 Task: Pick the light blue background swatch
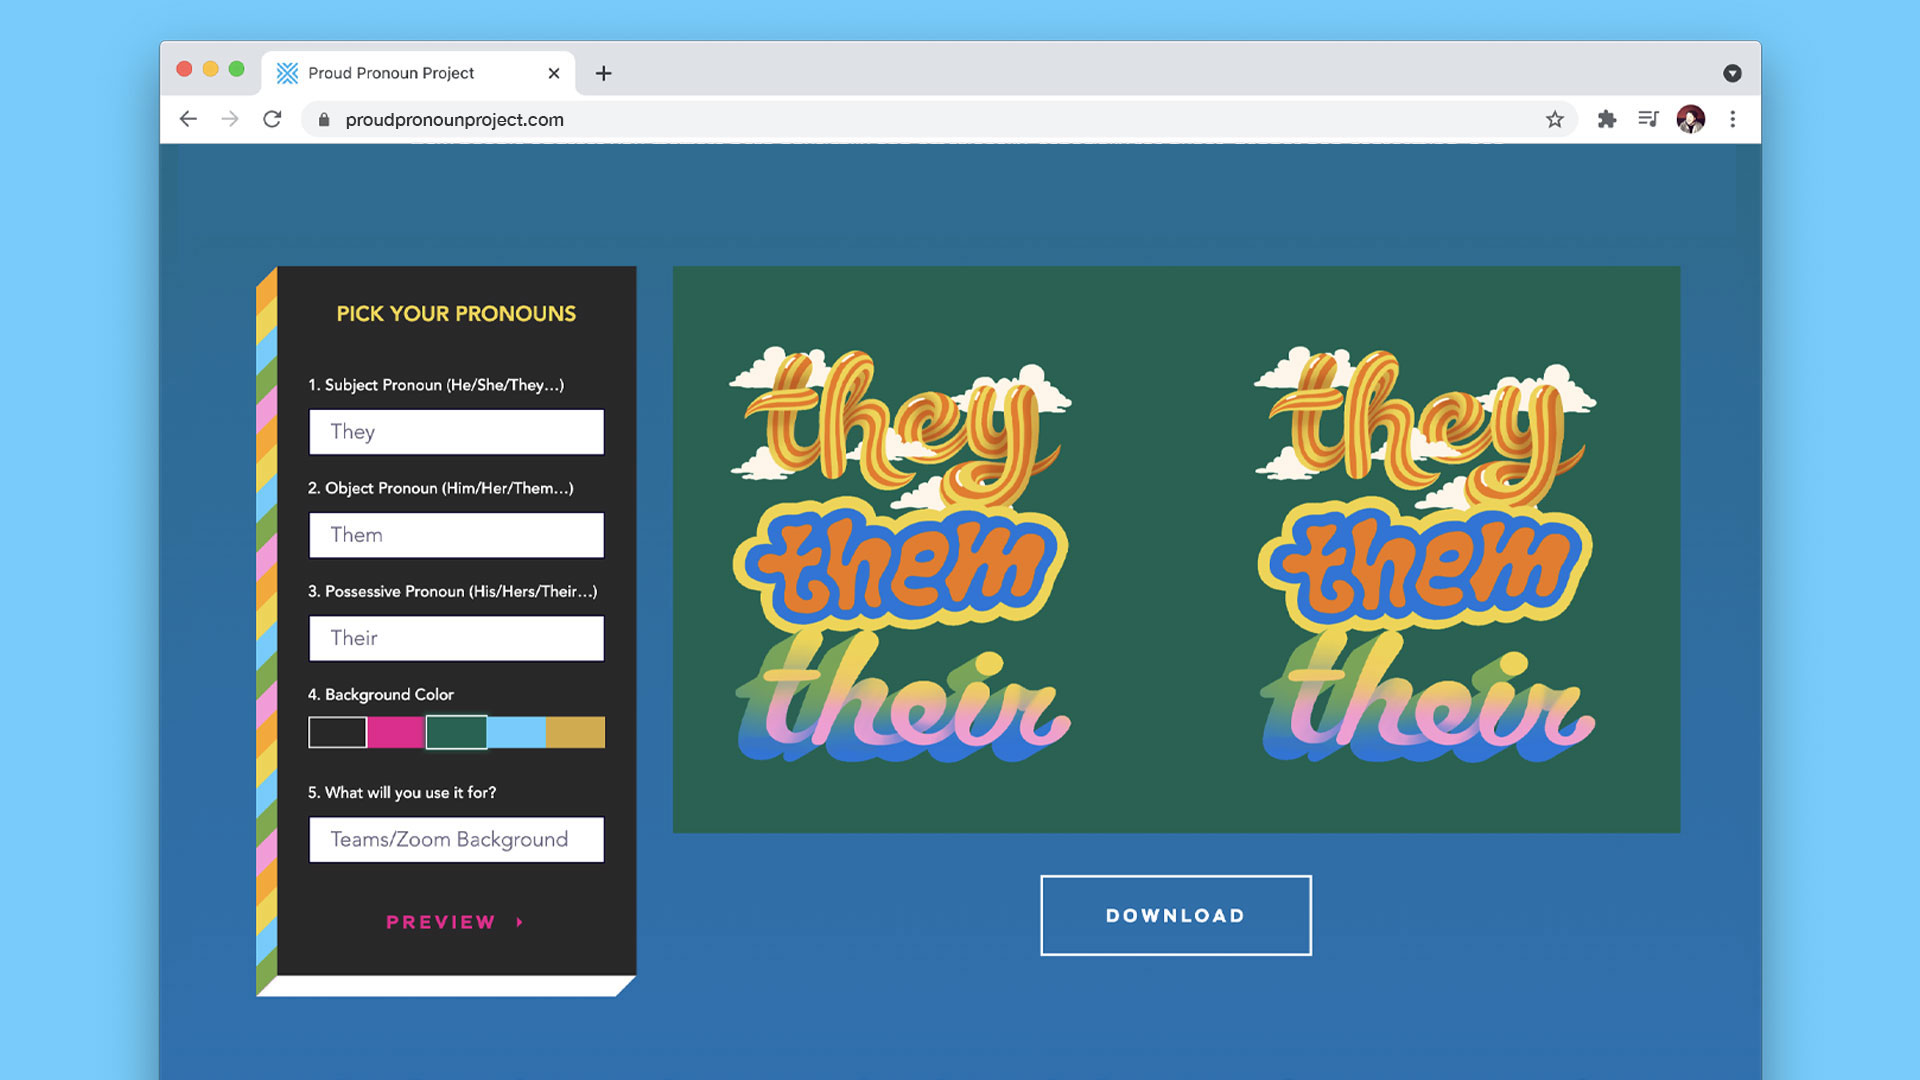pyautogui.click(x=516, y=732)
